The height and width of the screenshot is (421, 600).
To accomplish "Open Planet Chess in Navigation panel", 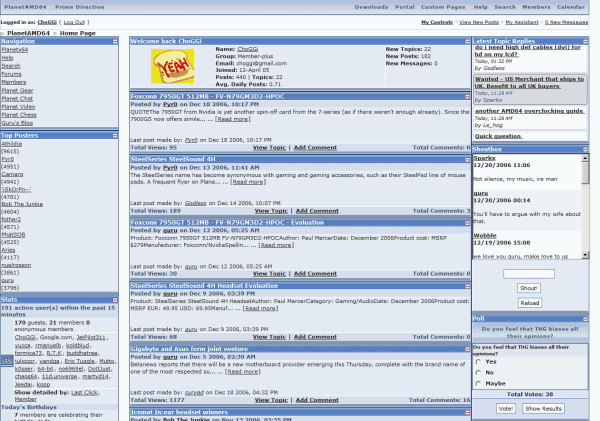I will [x=19, y=115].
